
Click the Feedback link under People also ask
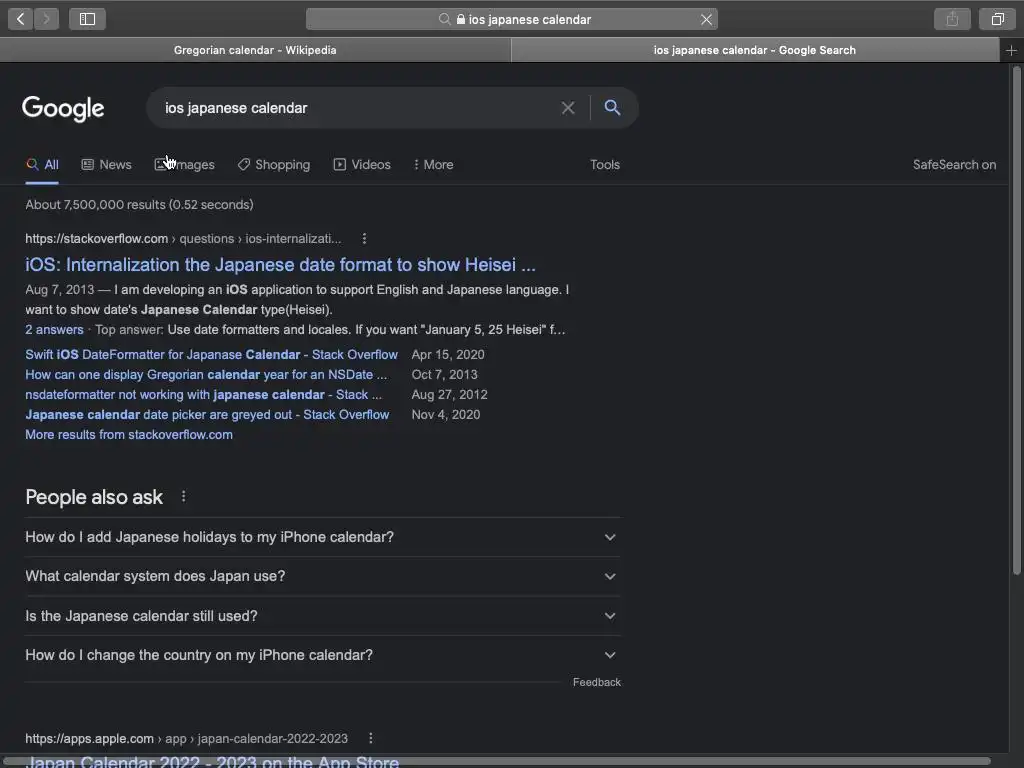coord(597,682)
